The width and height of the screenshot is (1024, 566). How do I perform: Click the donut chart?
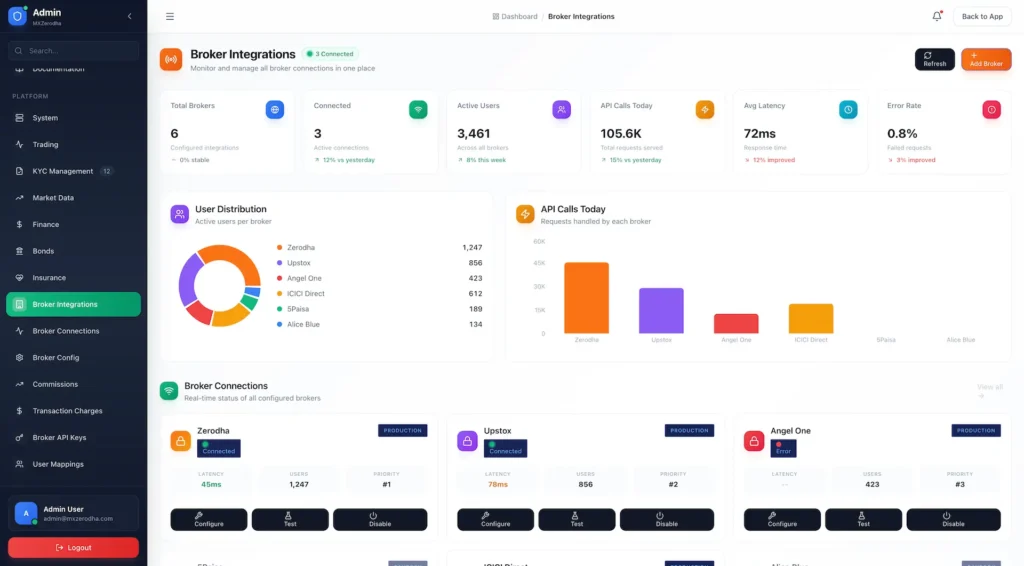point(219,286)
